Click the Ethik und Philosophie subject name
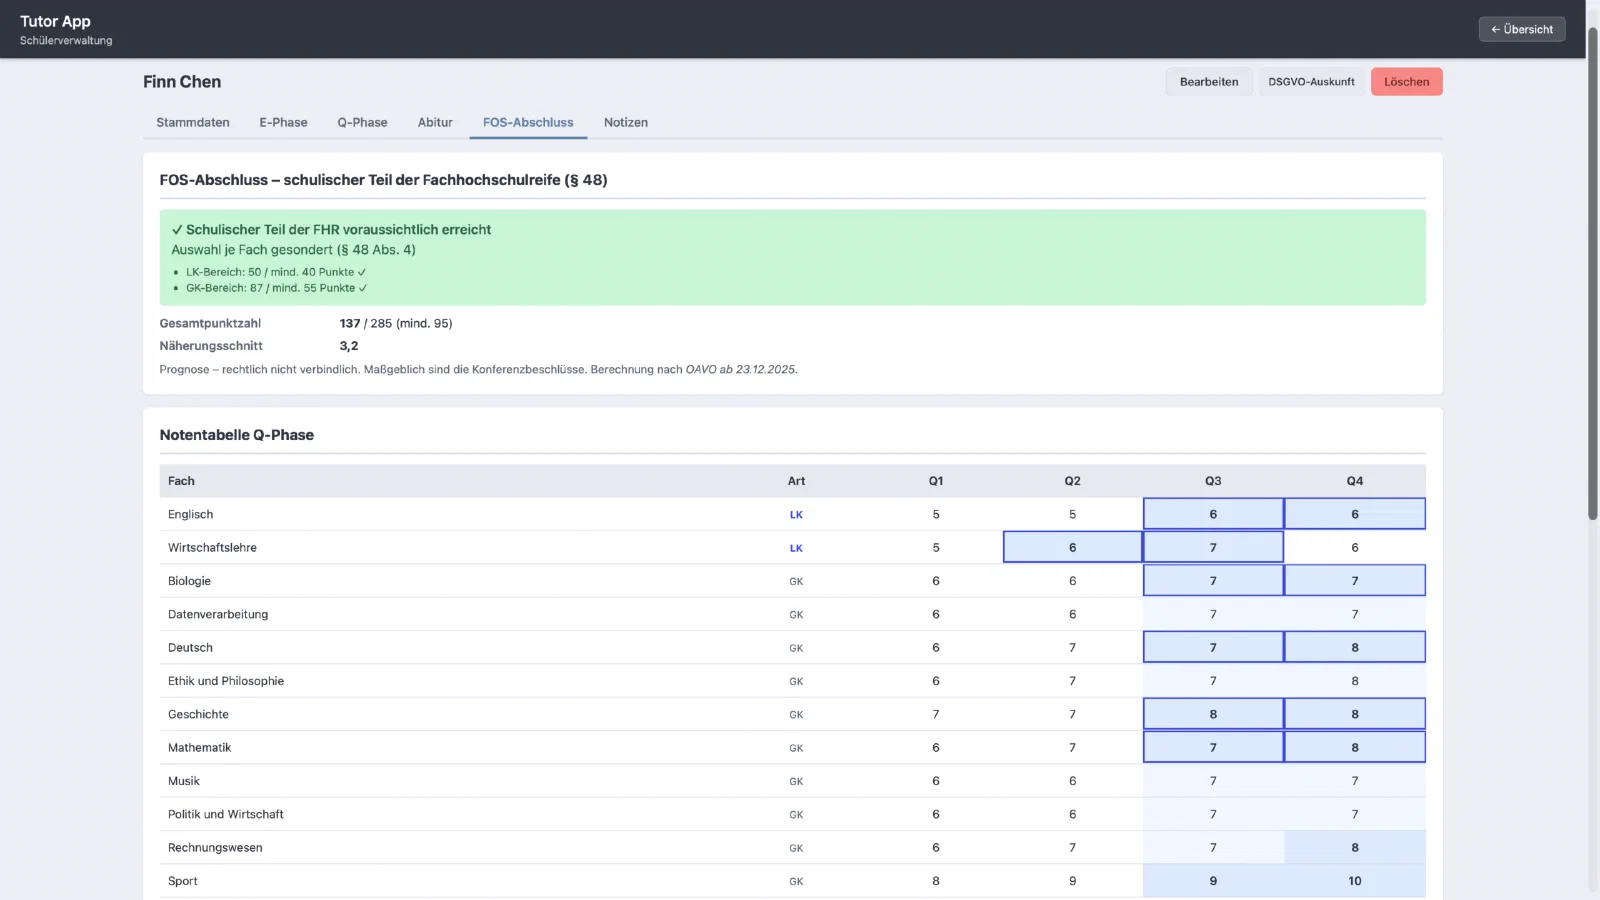This screenshot has width=1600, height=900. click(226, 681)
